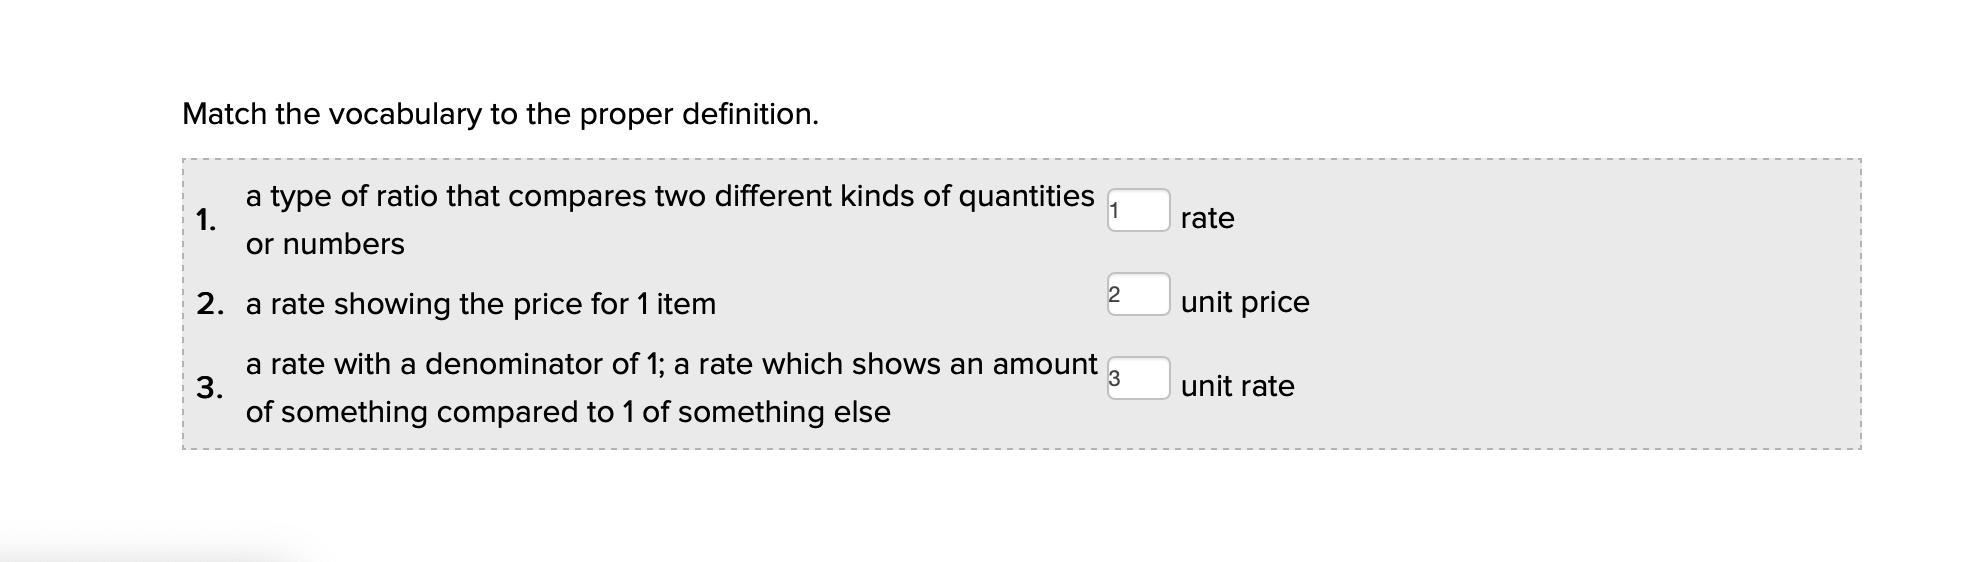Select the definition "a rate showing the price"

pos(480,303)
